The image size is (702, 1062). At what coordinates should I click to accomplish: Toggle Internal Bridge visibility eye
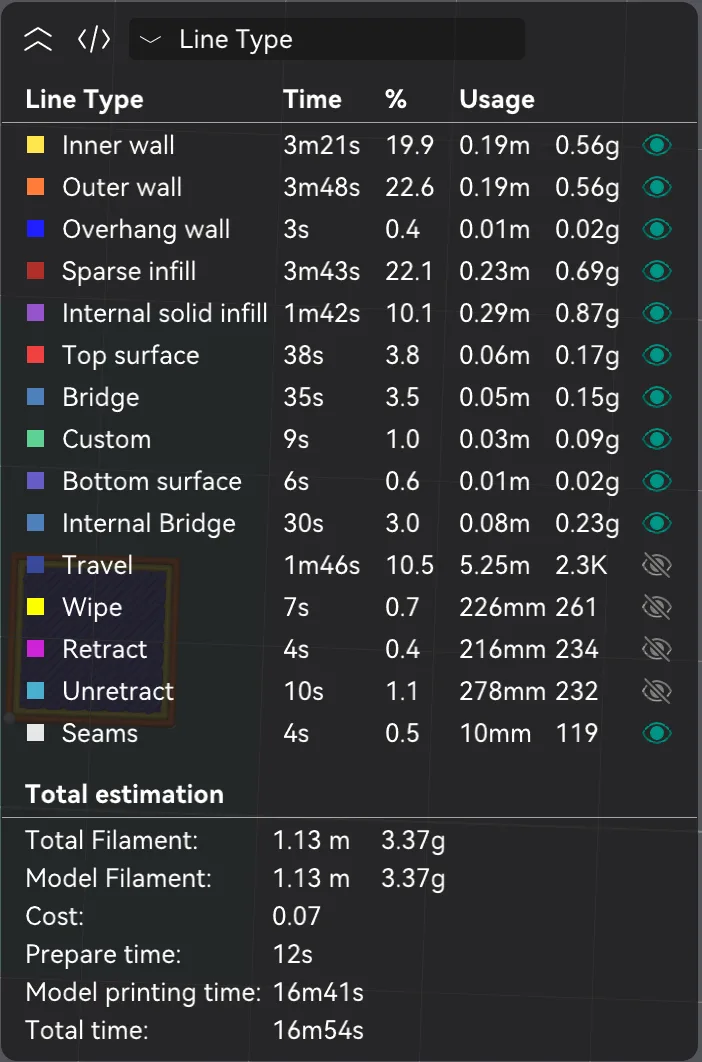pyautogui.click(x=657, y=523)
